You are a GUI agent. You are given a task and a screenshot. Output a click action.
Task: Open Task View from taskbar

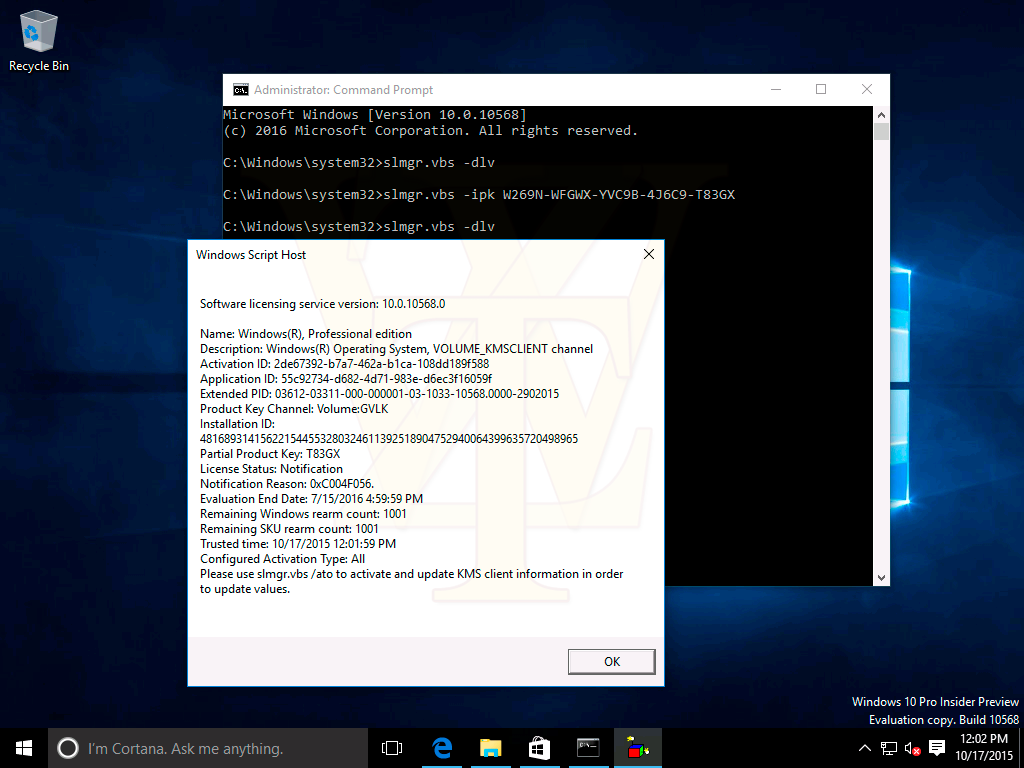coord(392,748)
